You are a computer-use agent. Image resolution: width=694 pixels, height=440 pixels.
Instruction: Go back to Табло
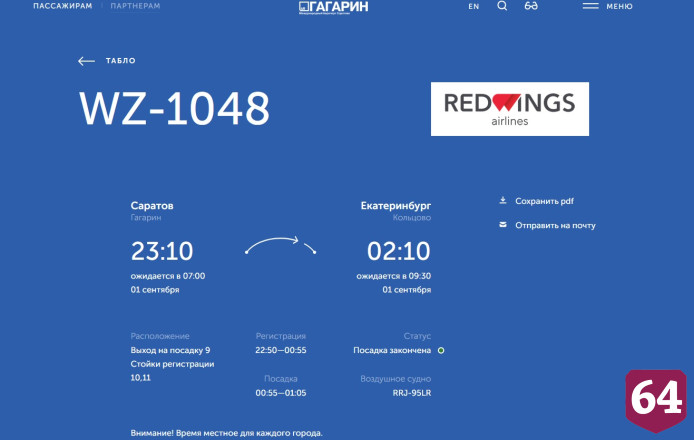pos(120,61)
